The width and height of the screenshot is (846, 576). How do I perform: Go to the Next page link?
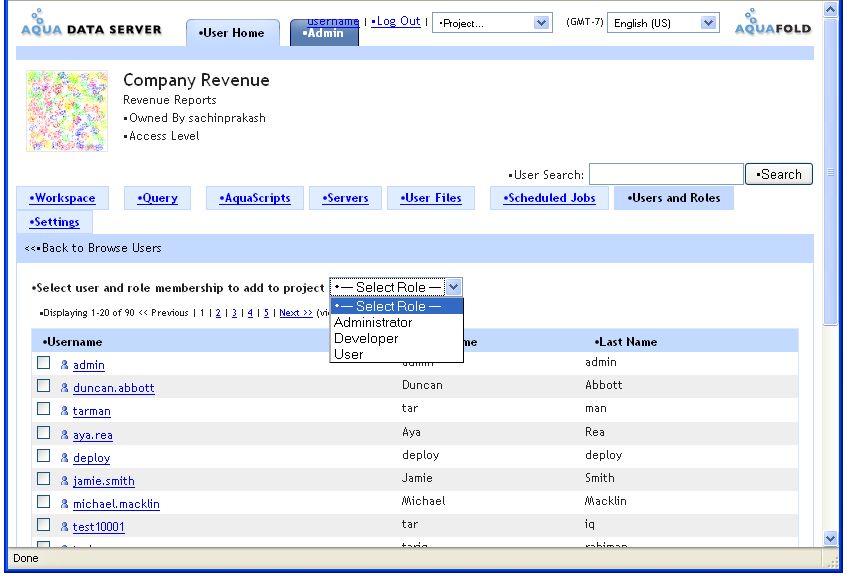[x=296, y=313]
